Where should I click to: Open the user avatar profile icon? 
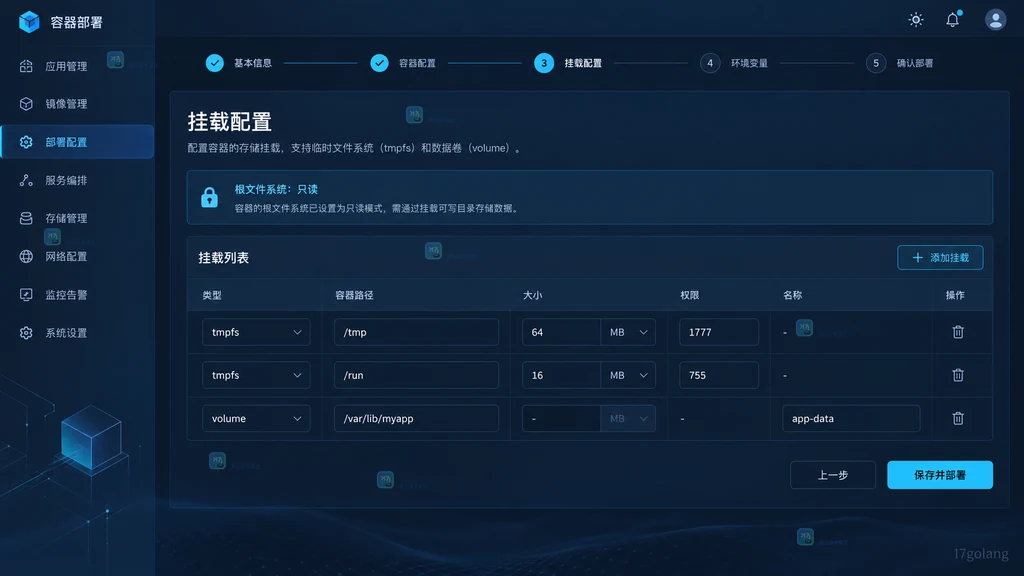pos(995,20)
